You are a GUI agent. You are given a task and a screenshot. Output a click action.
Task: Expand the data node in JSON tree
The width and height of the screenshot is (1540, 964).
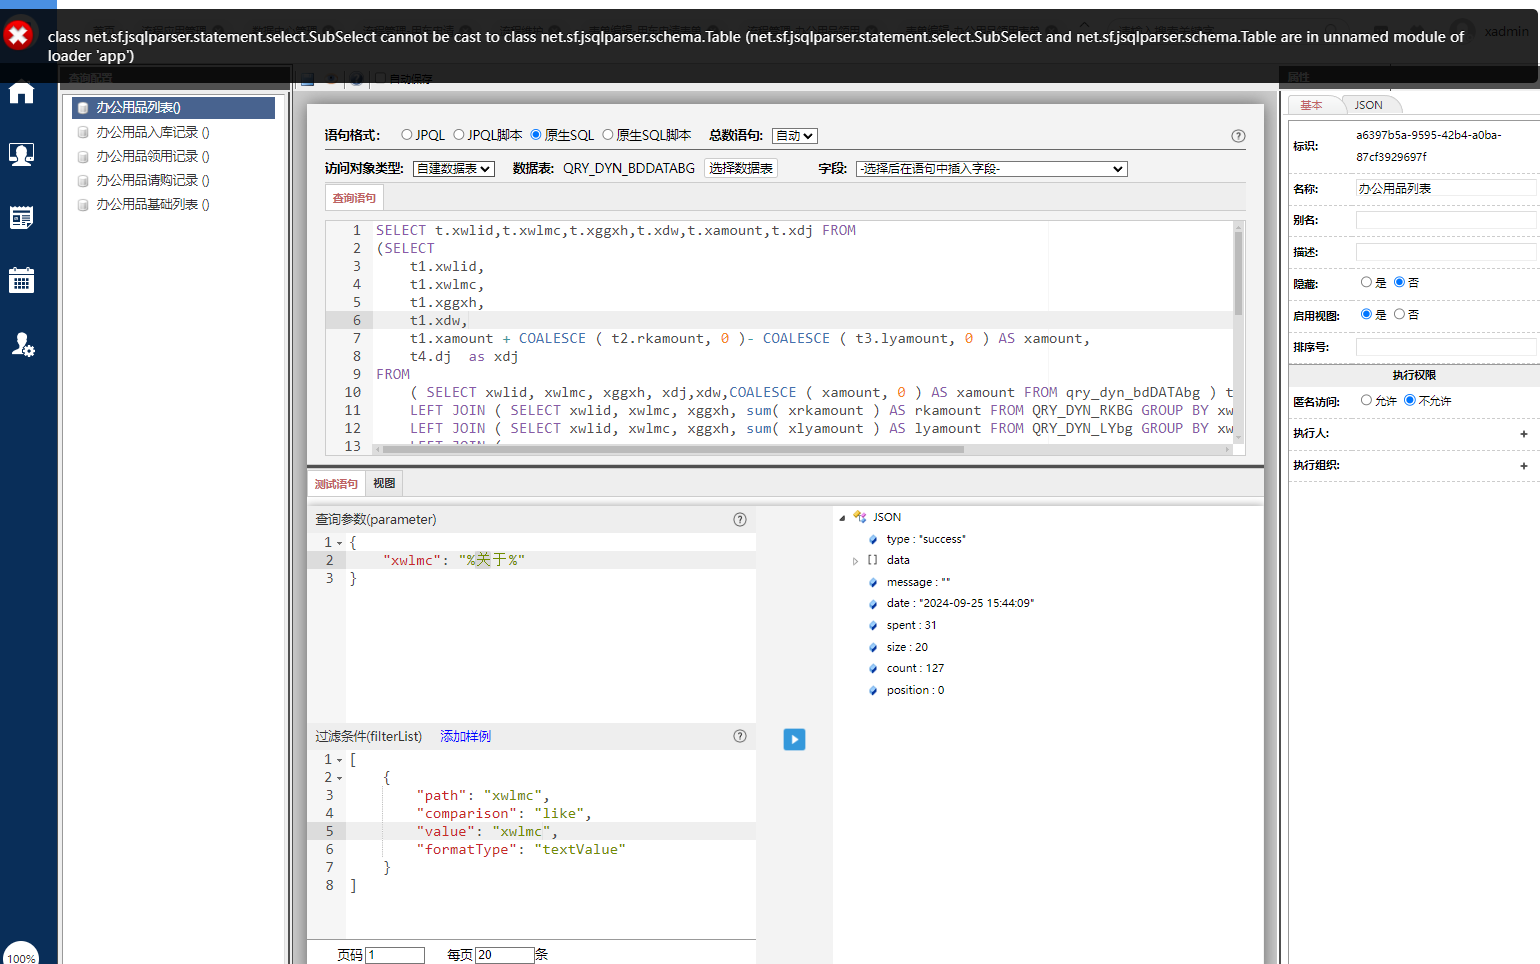pyautogui.click(x=855, y=561)
